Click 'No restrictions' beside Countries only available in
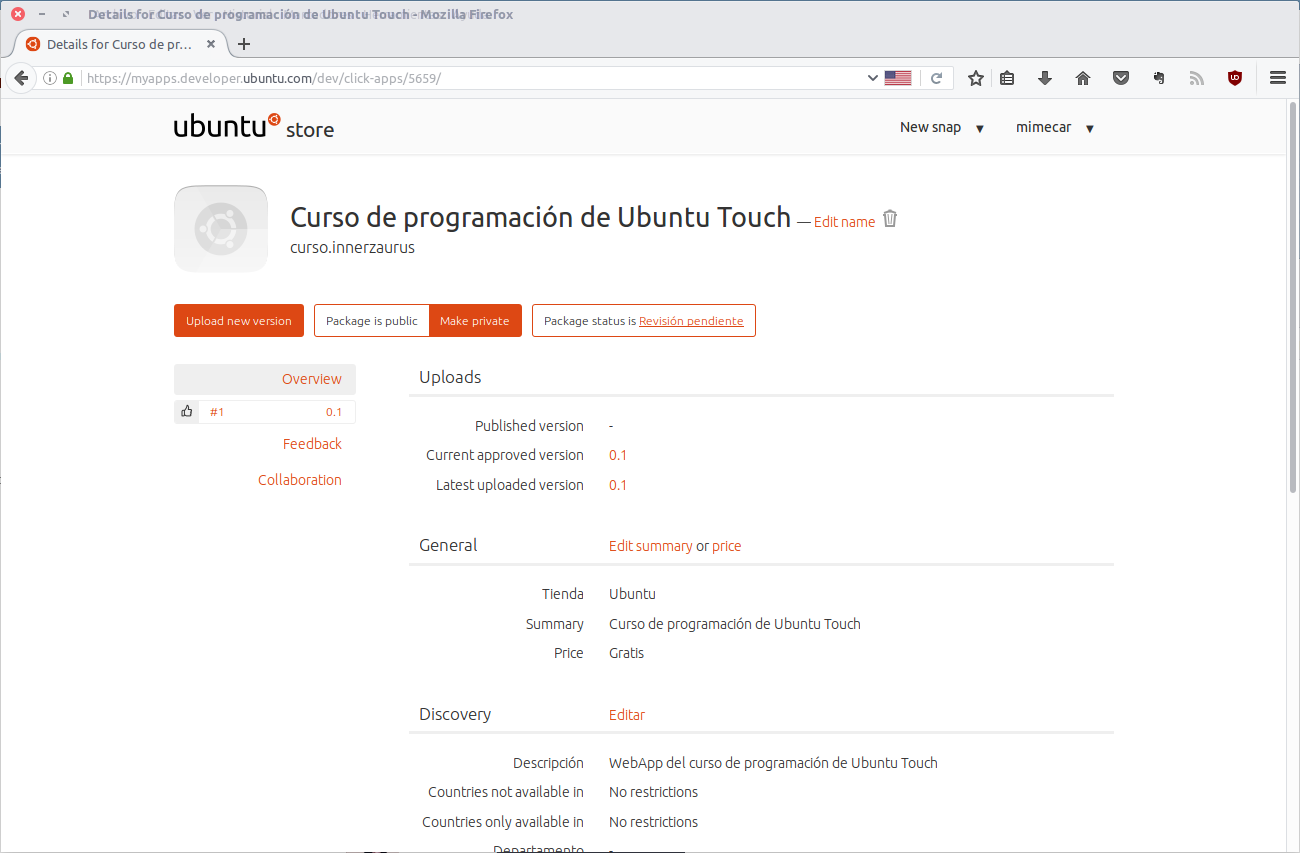 click(653, 822)
